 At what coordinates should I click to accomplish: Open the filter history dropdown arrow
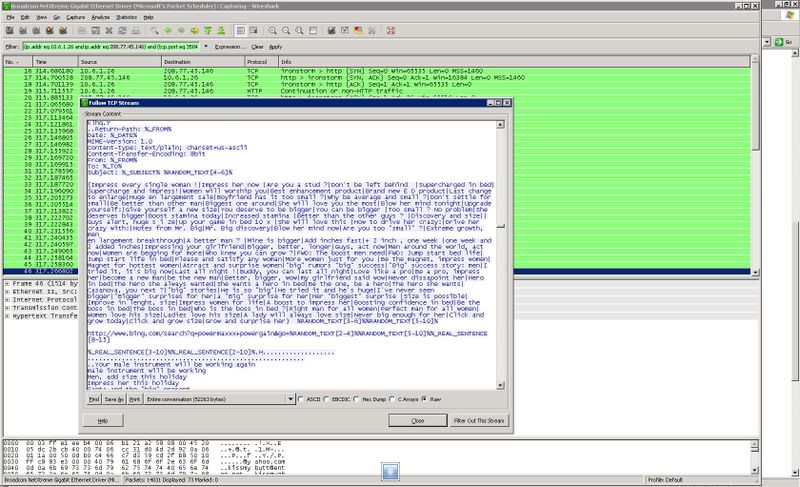pyautogui.click(x=206, y=46)
